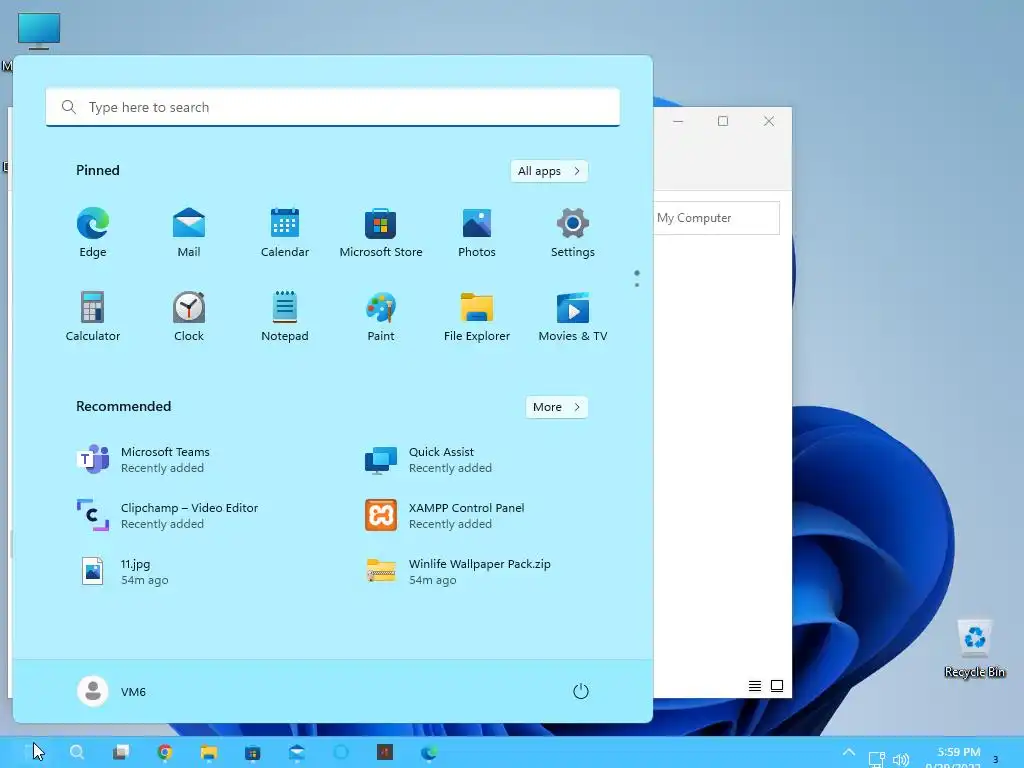Launch XAMPP Control Panel recommendation

[x=445, y=515]
